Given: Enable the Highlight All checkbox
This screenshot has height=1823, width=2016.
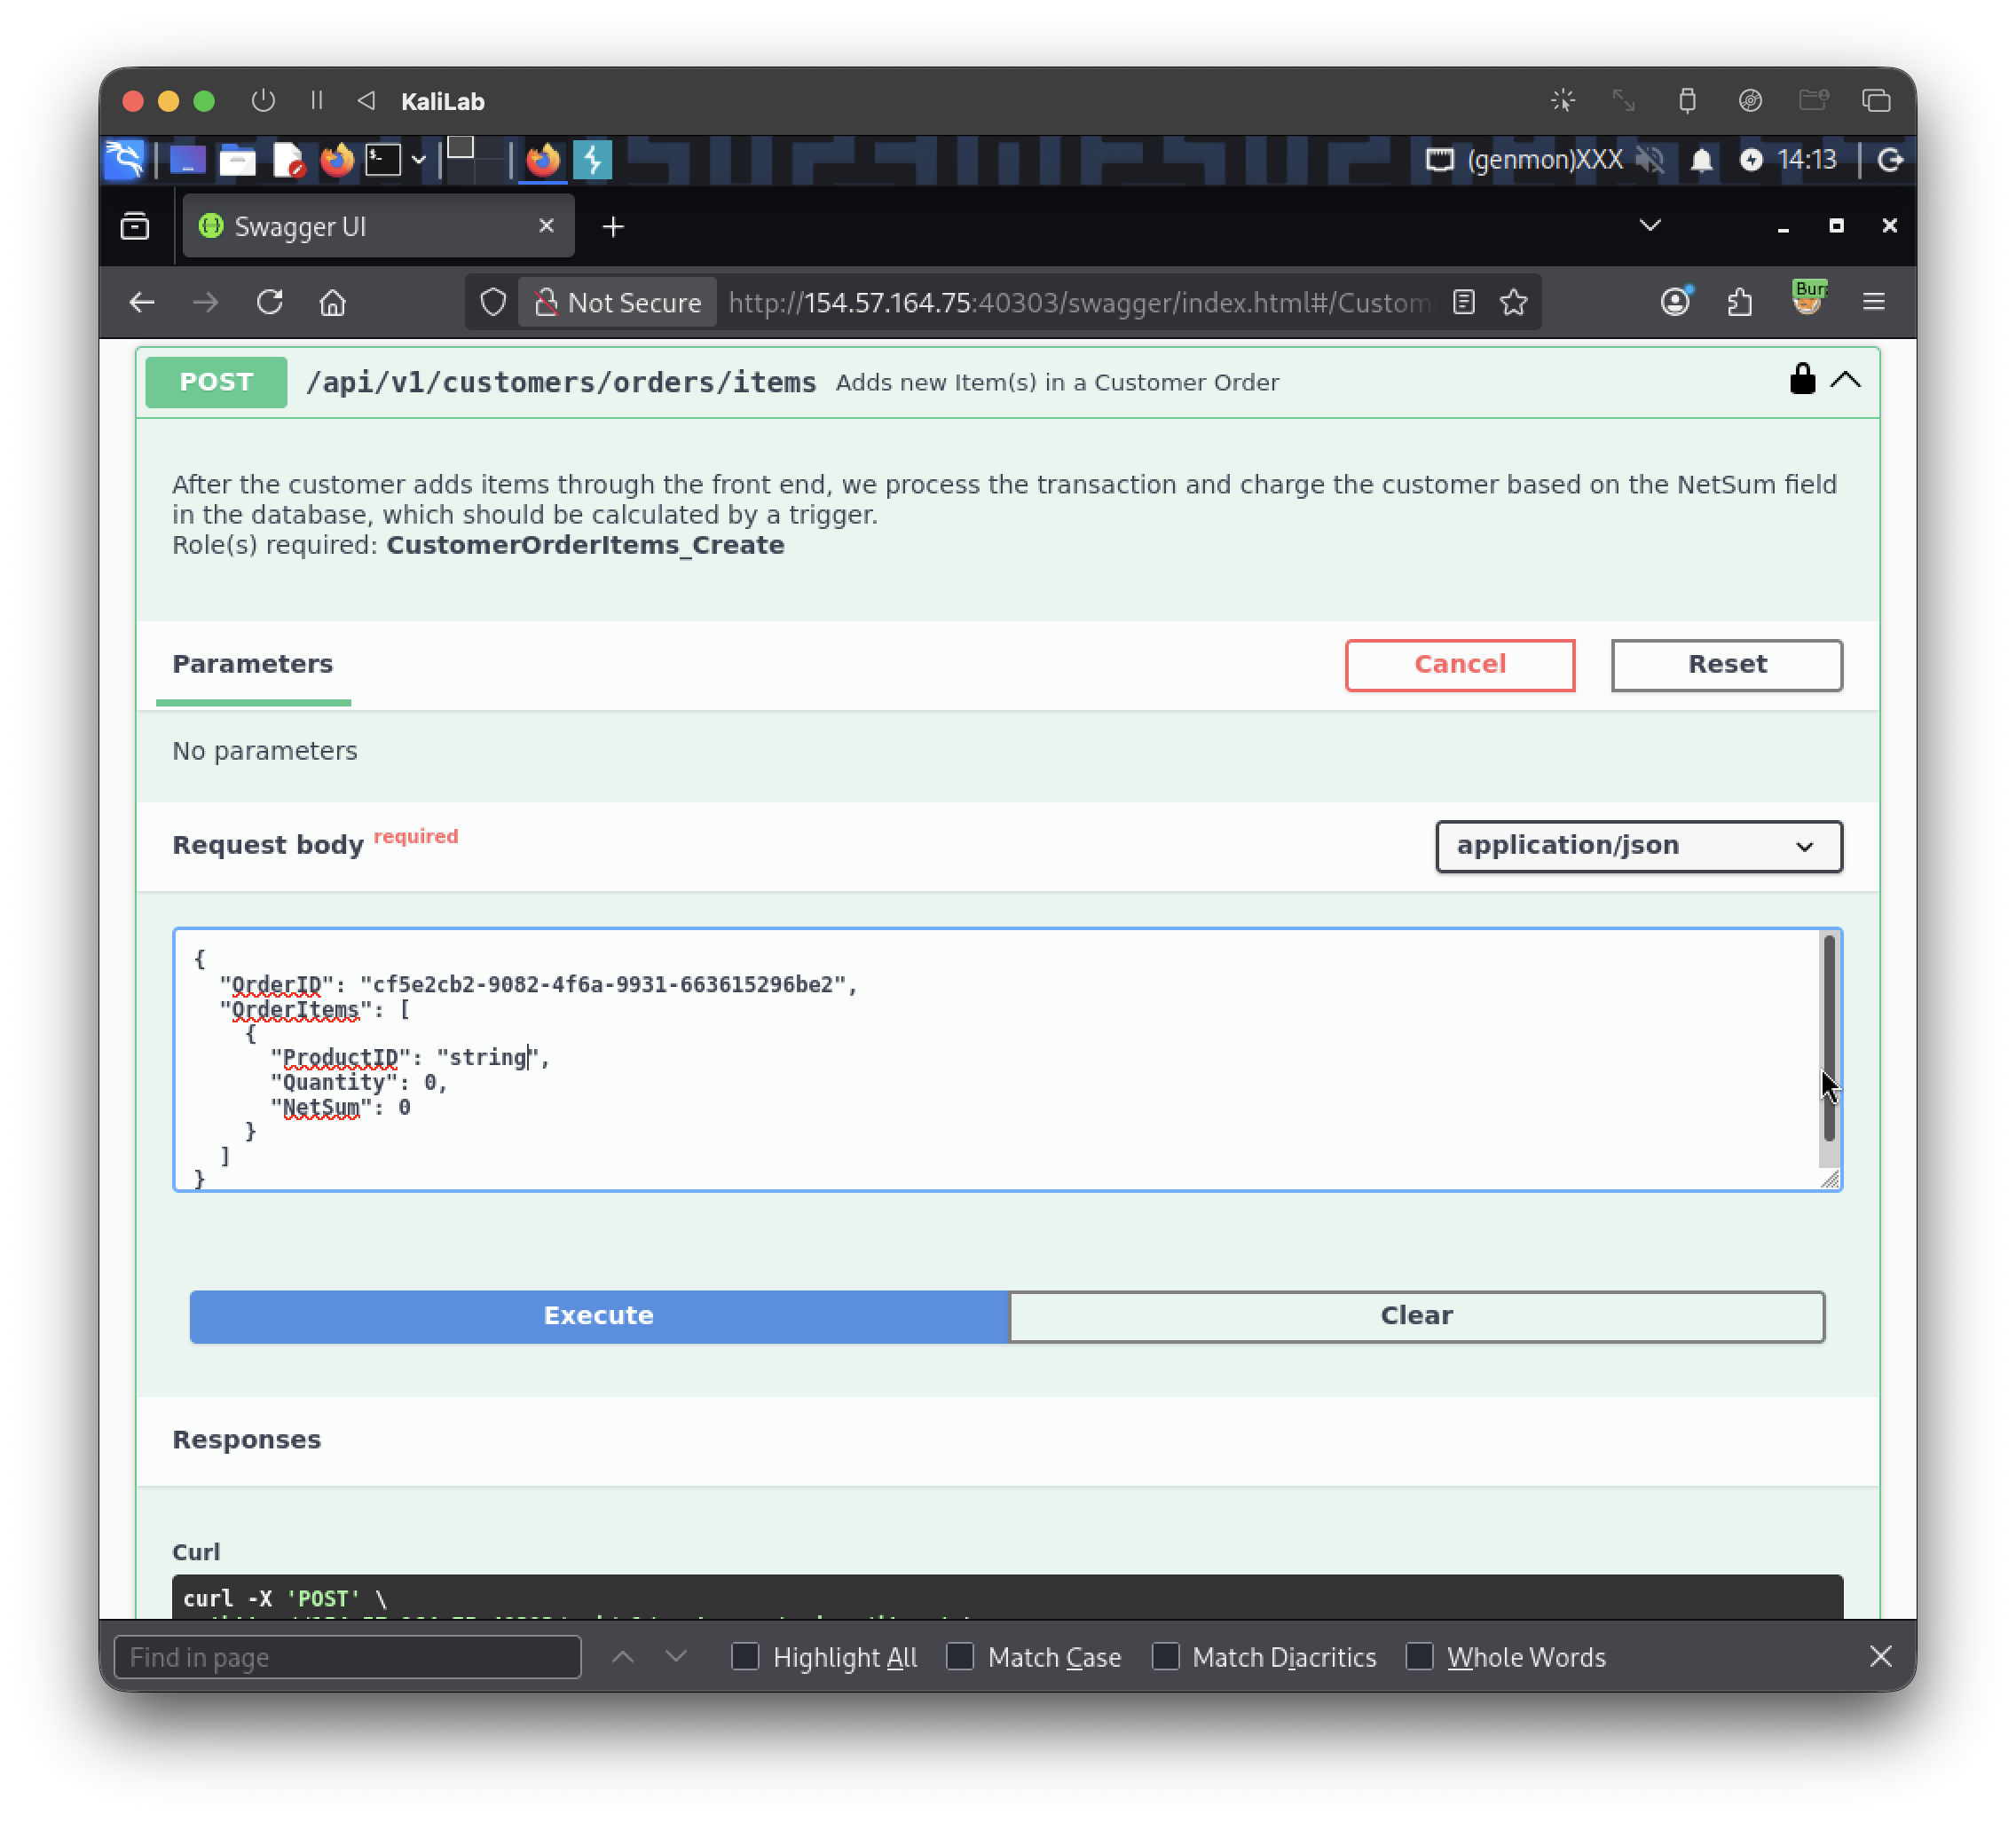Looking at the screenshot, I should pyautogui.click(x=745, y=1657).
